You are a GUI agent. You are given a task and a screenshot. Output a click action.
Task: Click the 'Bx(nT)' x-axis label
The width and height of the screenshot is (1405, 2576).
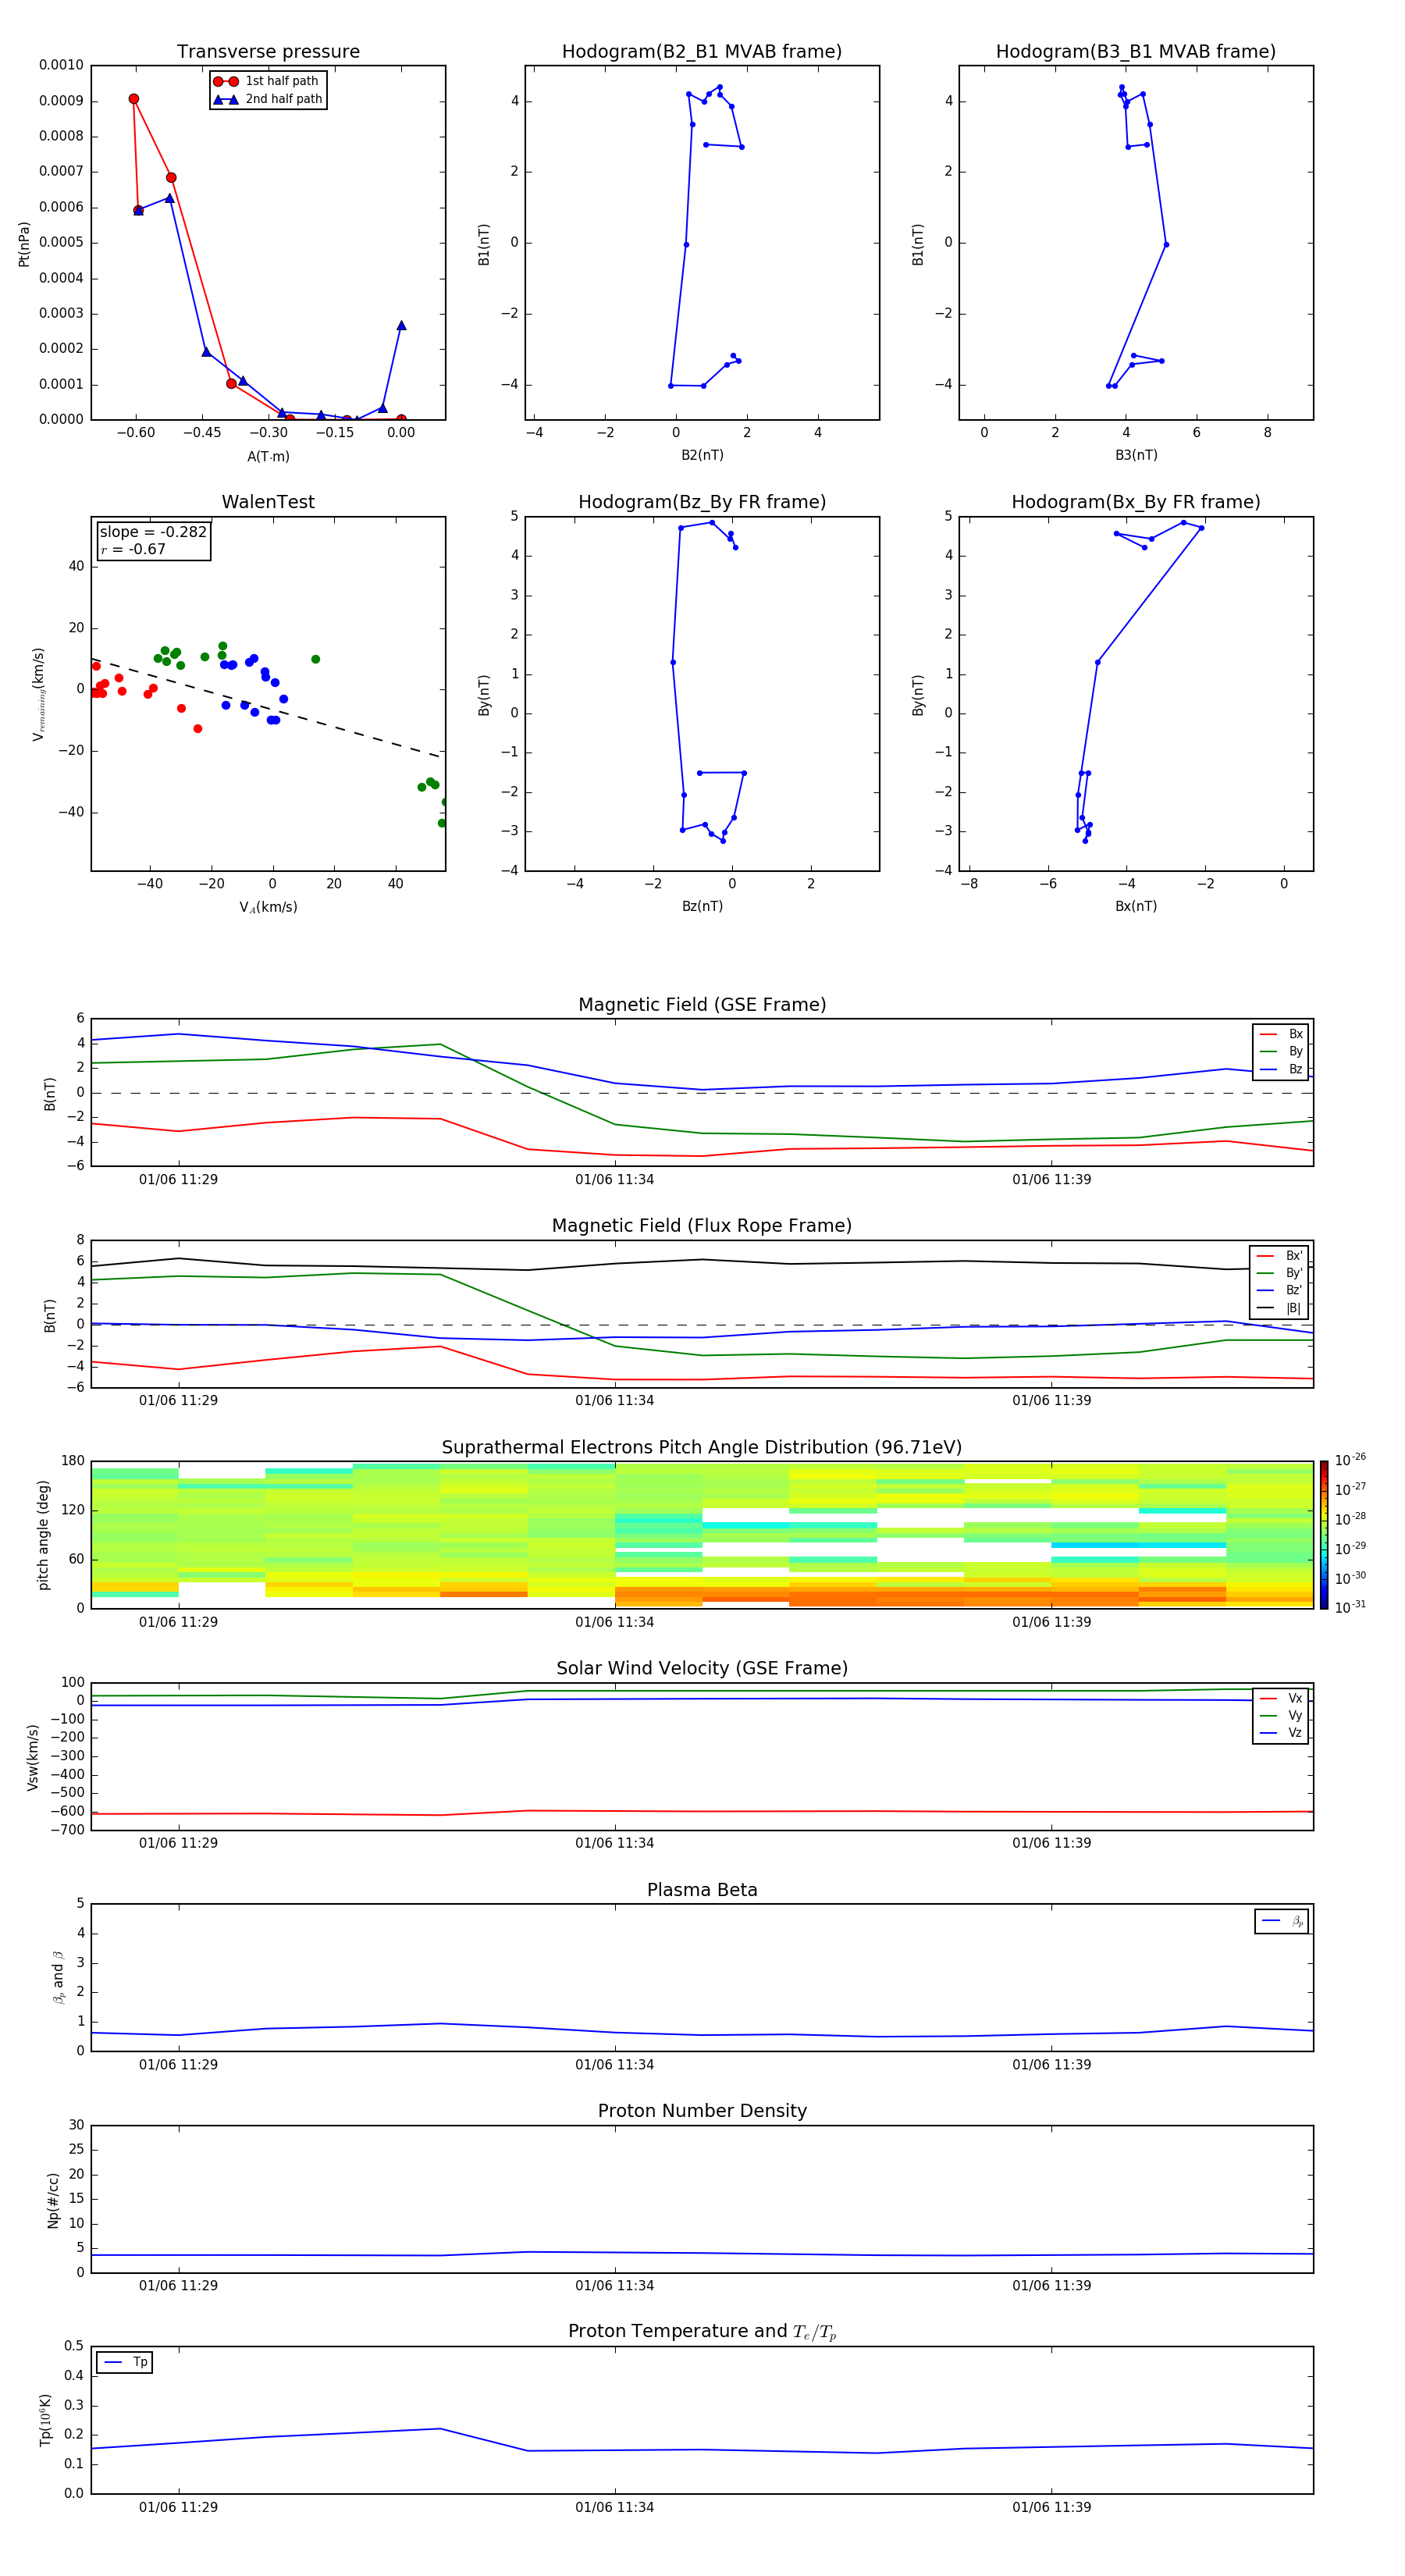(1136, 906)
